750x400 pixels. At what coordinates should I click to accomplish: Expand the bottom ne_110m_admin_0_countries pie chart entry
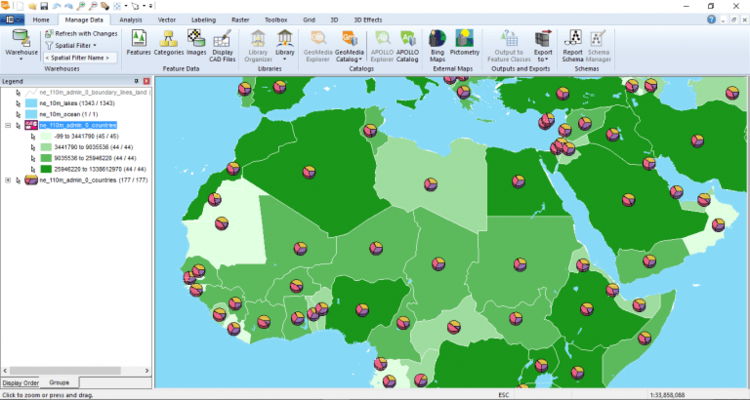click(x=8, y=181)
